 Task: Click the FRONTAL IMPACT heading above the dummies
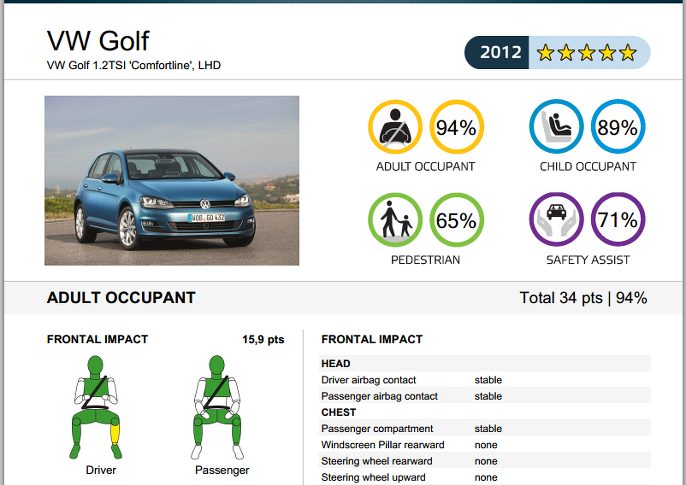(x=98, y=339)
